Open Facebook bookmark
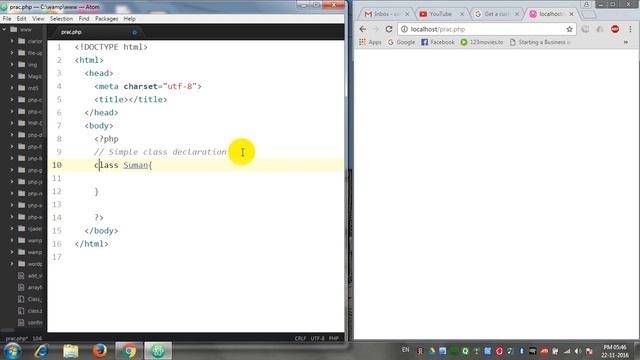Viewport: 640px width, 360px height. coord(438,42)
